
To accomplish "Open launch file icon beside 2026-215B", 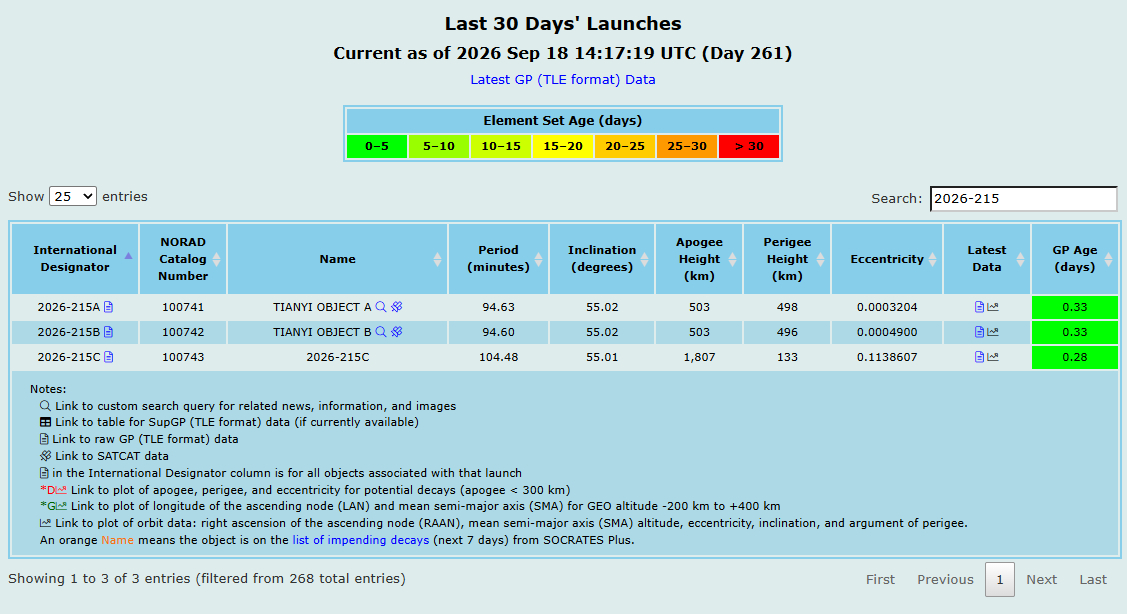I will click(x=109, y=332).
